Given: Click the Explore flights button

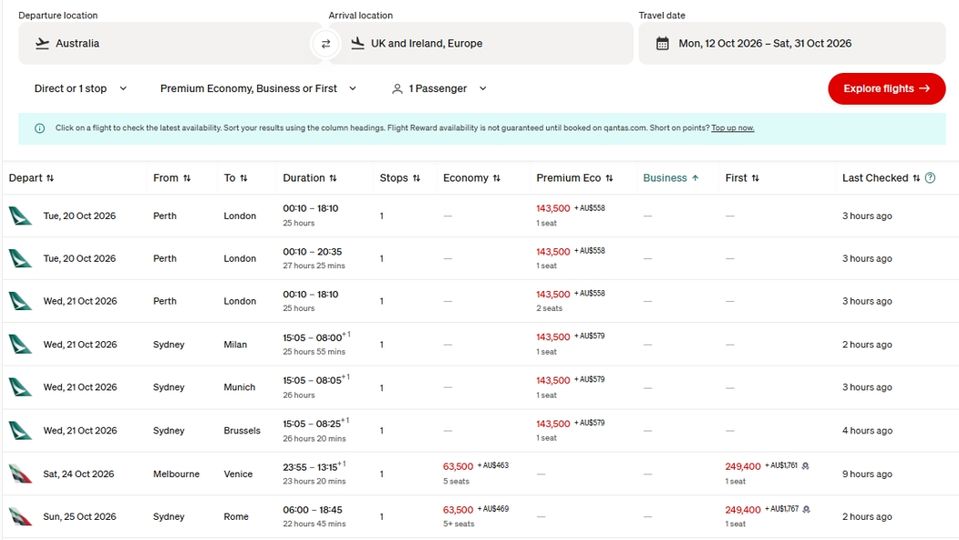Looking at the screenshot, I should click(887, 89).
